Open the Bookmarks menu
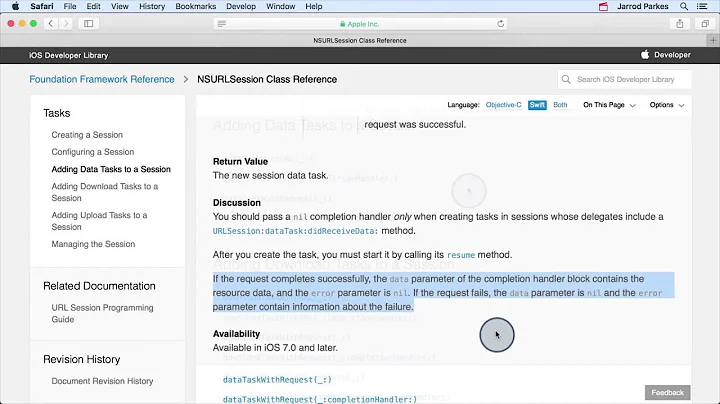The width and height of the screenshot is (720, 404). coord(196,6)
